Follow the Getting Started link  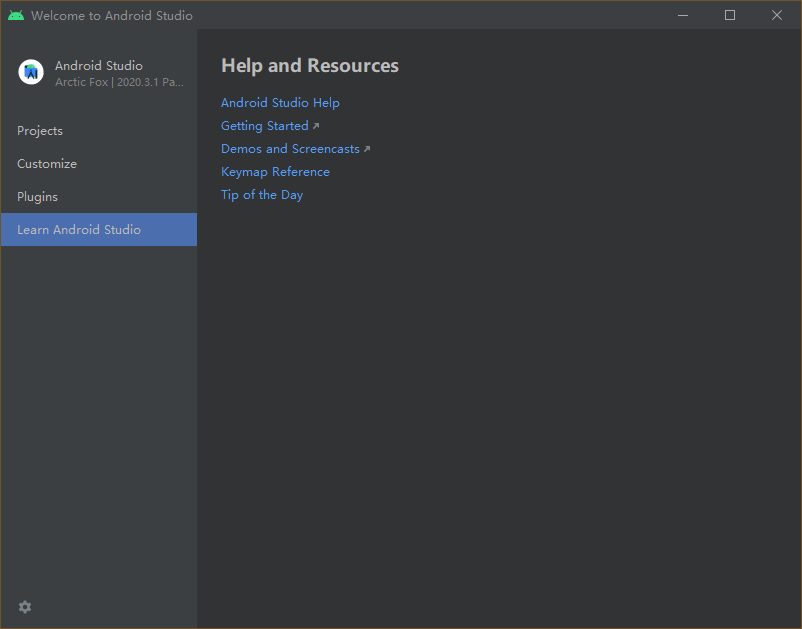[264, 126]
